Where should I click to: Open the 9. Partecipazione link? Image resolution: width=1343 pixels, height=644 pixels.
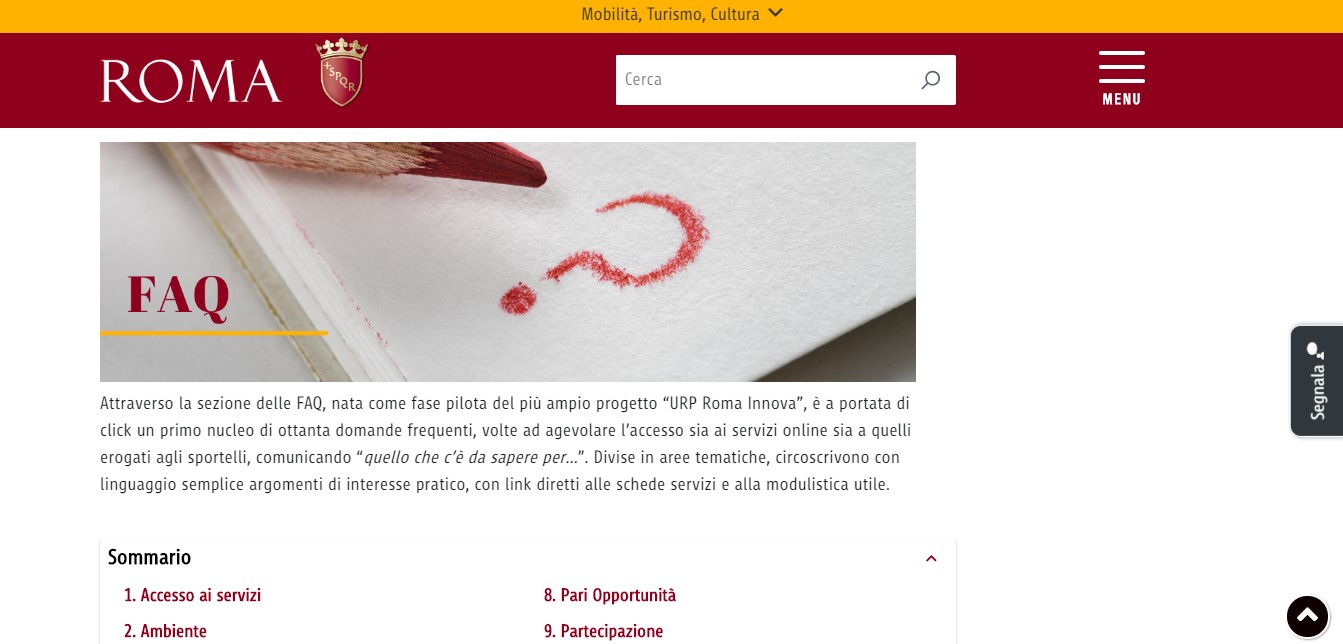pos(603,632)
